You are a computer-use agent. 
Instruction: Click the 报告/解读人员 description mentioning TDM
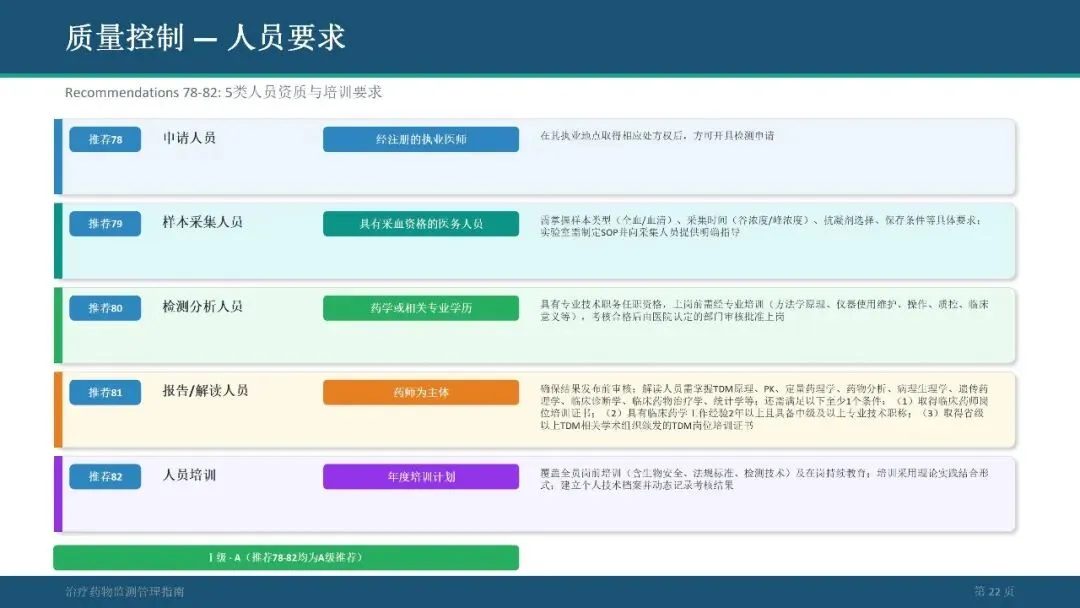(765, 407)
